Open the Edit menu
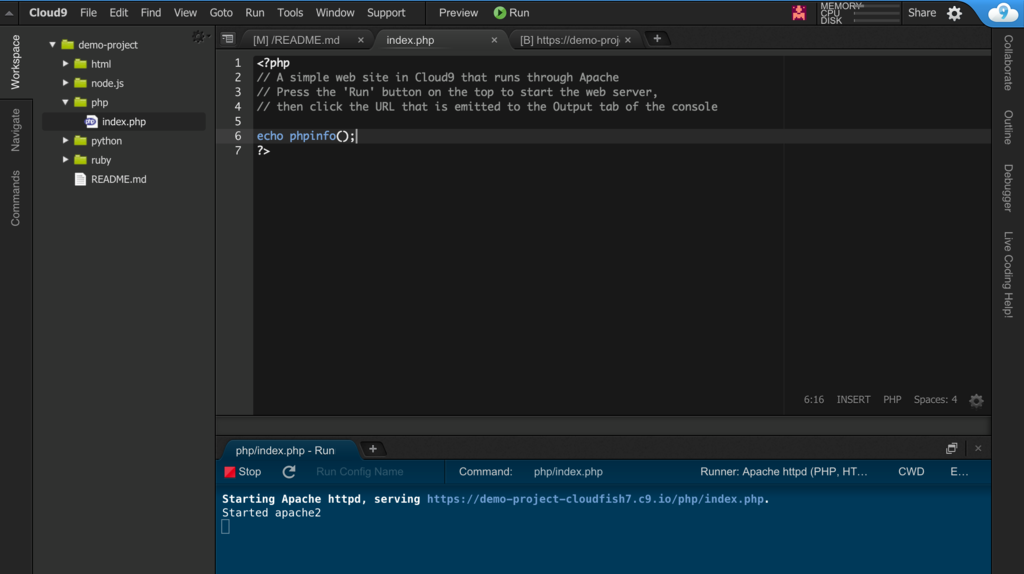1024x574 pixels. click(118, 12)
